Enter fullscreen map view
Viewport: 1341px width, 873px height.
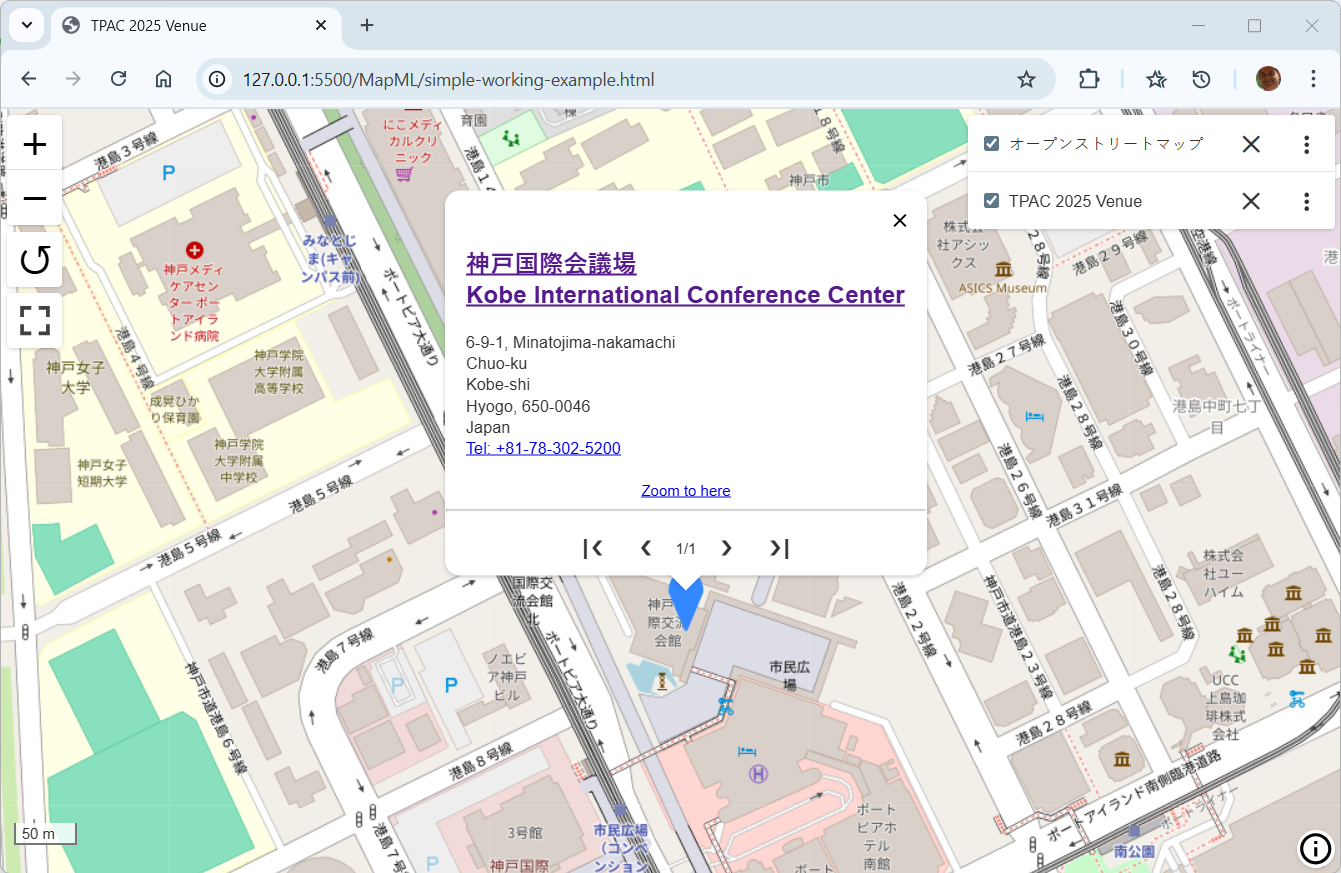pos(34,320)
